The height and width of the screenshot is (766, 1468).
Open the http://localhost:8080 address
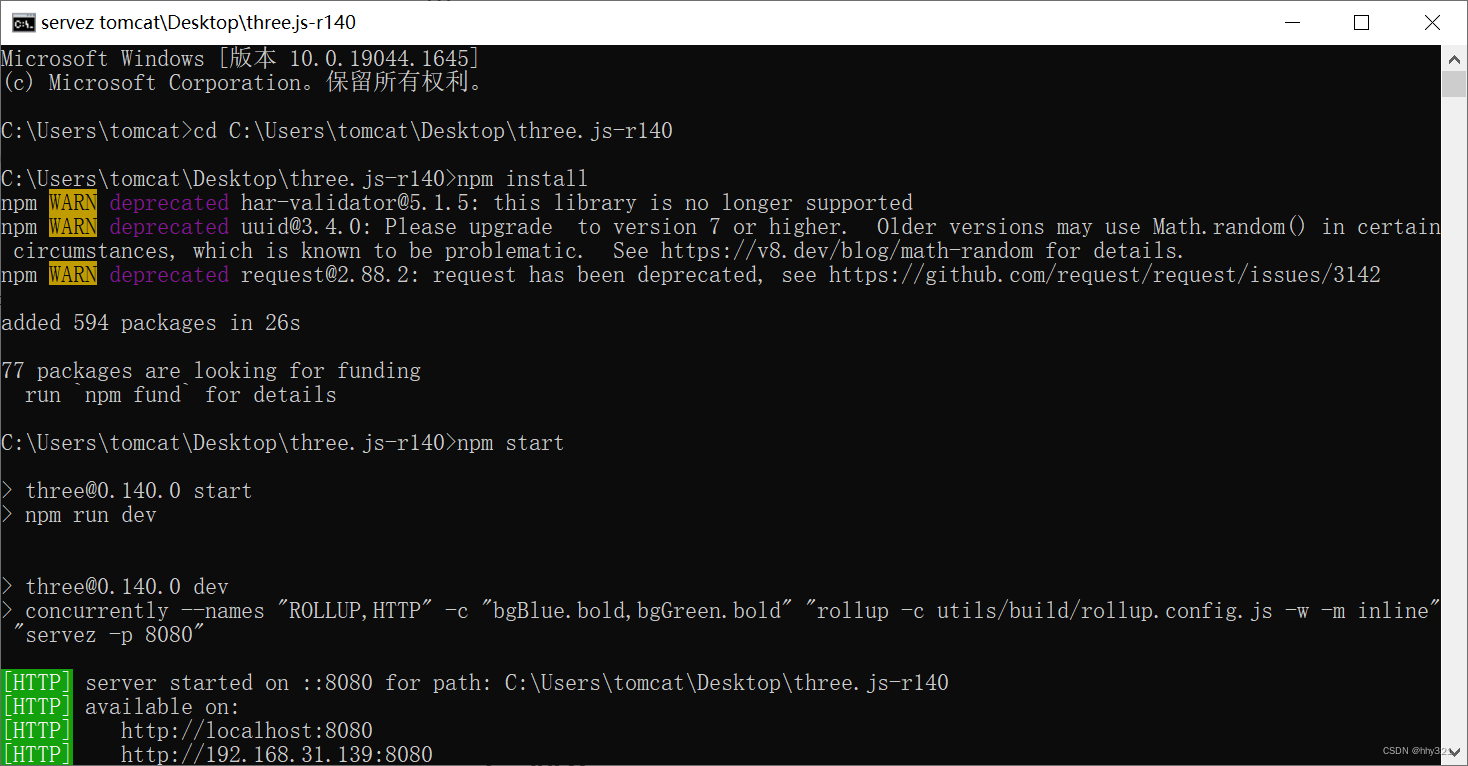246,730
